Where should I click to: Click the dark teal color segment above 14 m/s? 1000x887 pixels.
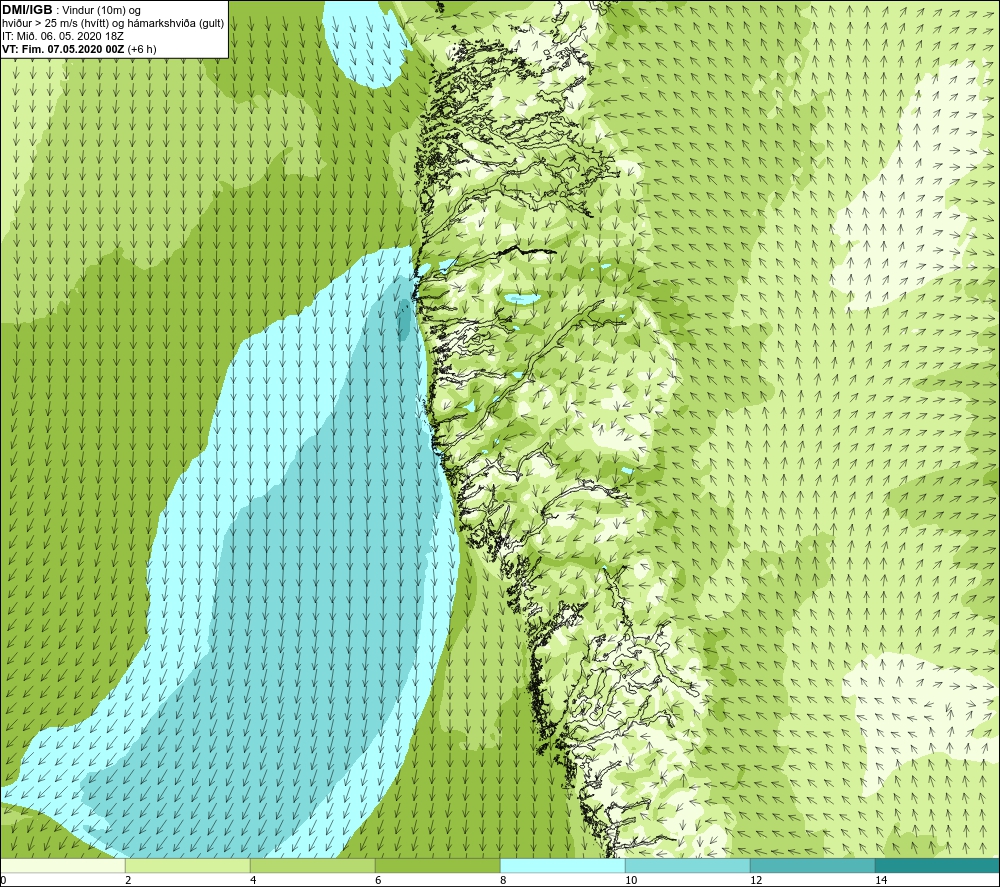click(x=938, y=866)
